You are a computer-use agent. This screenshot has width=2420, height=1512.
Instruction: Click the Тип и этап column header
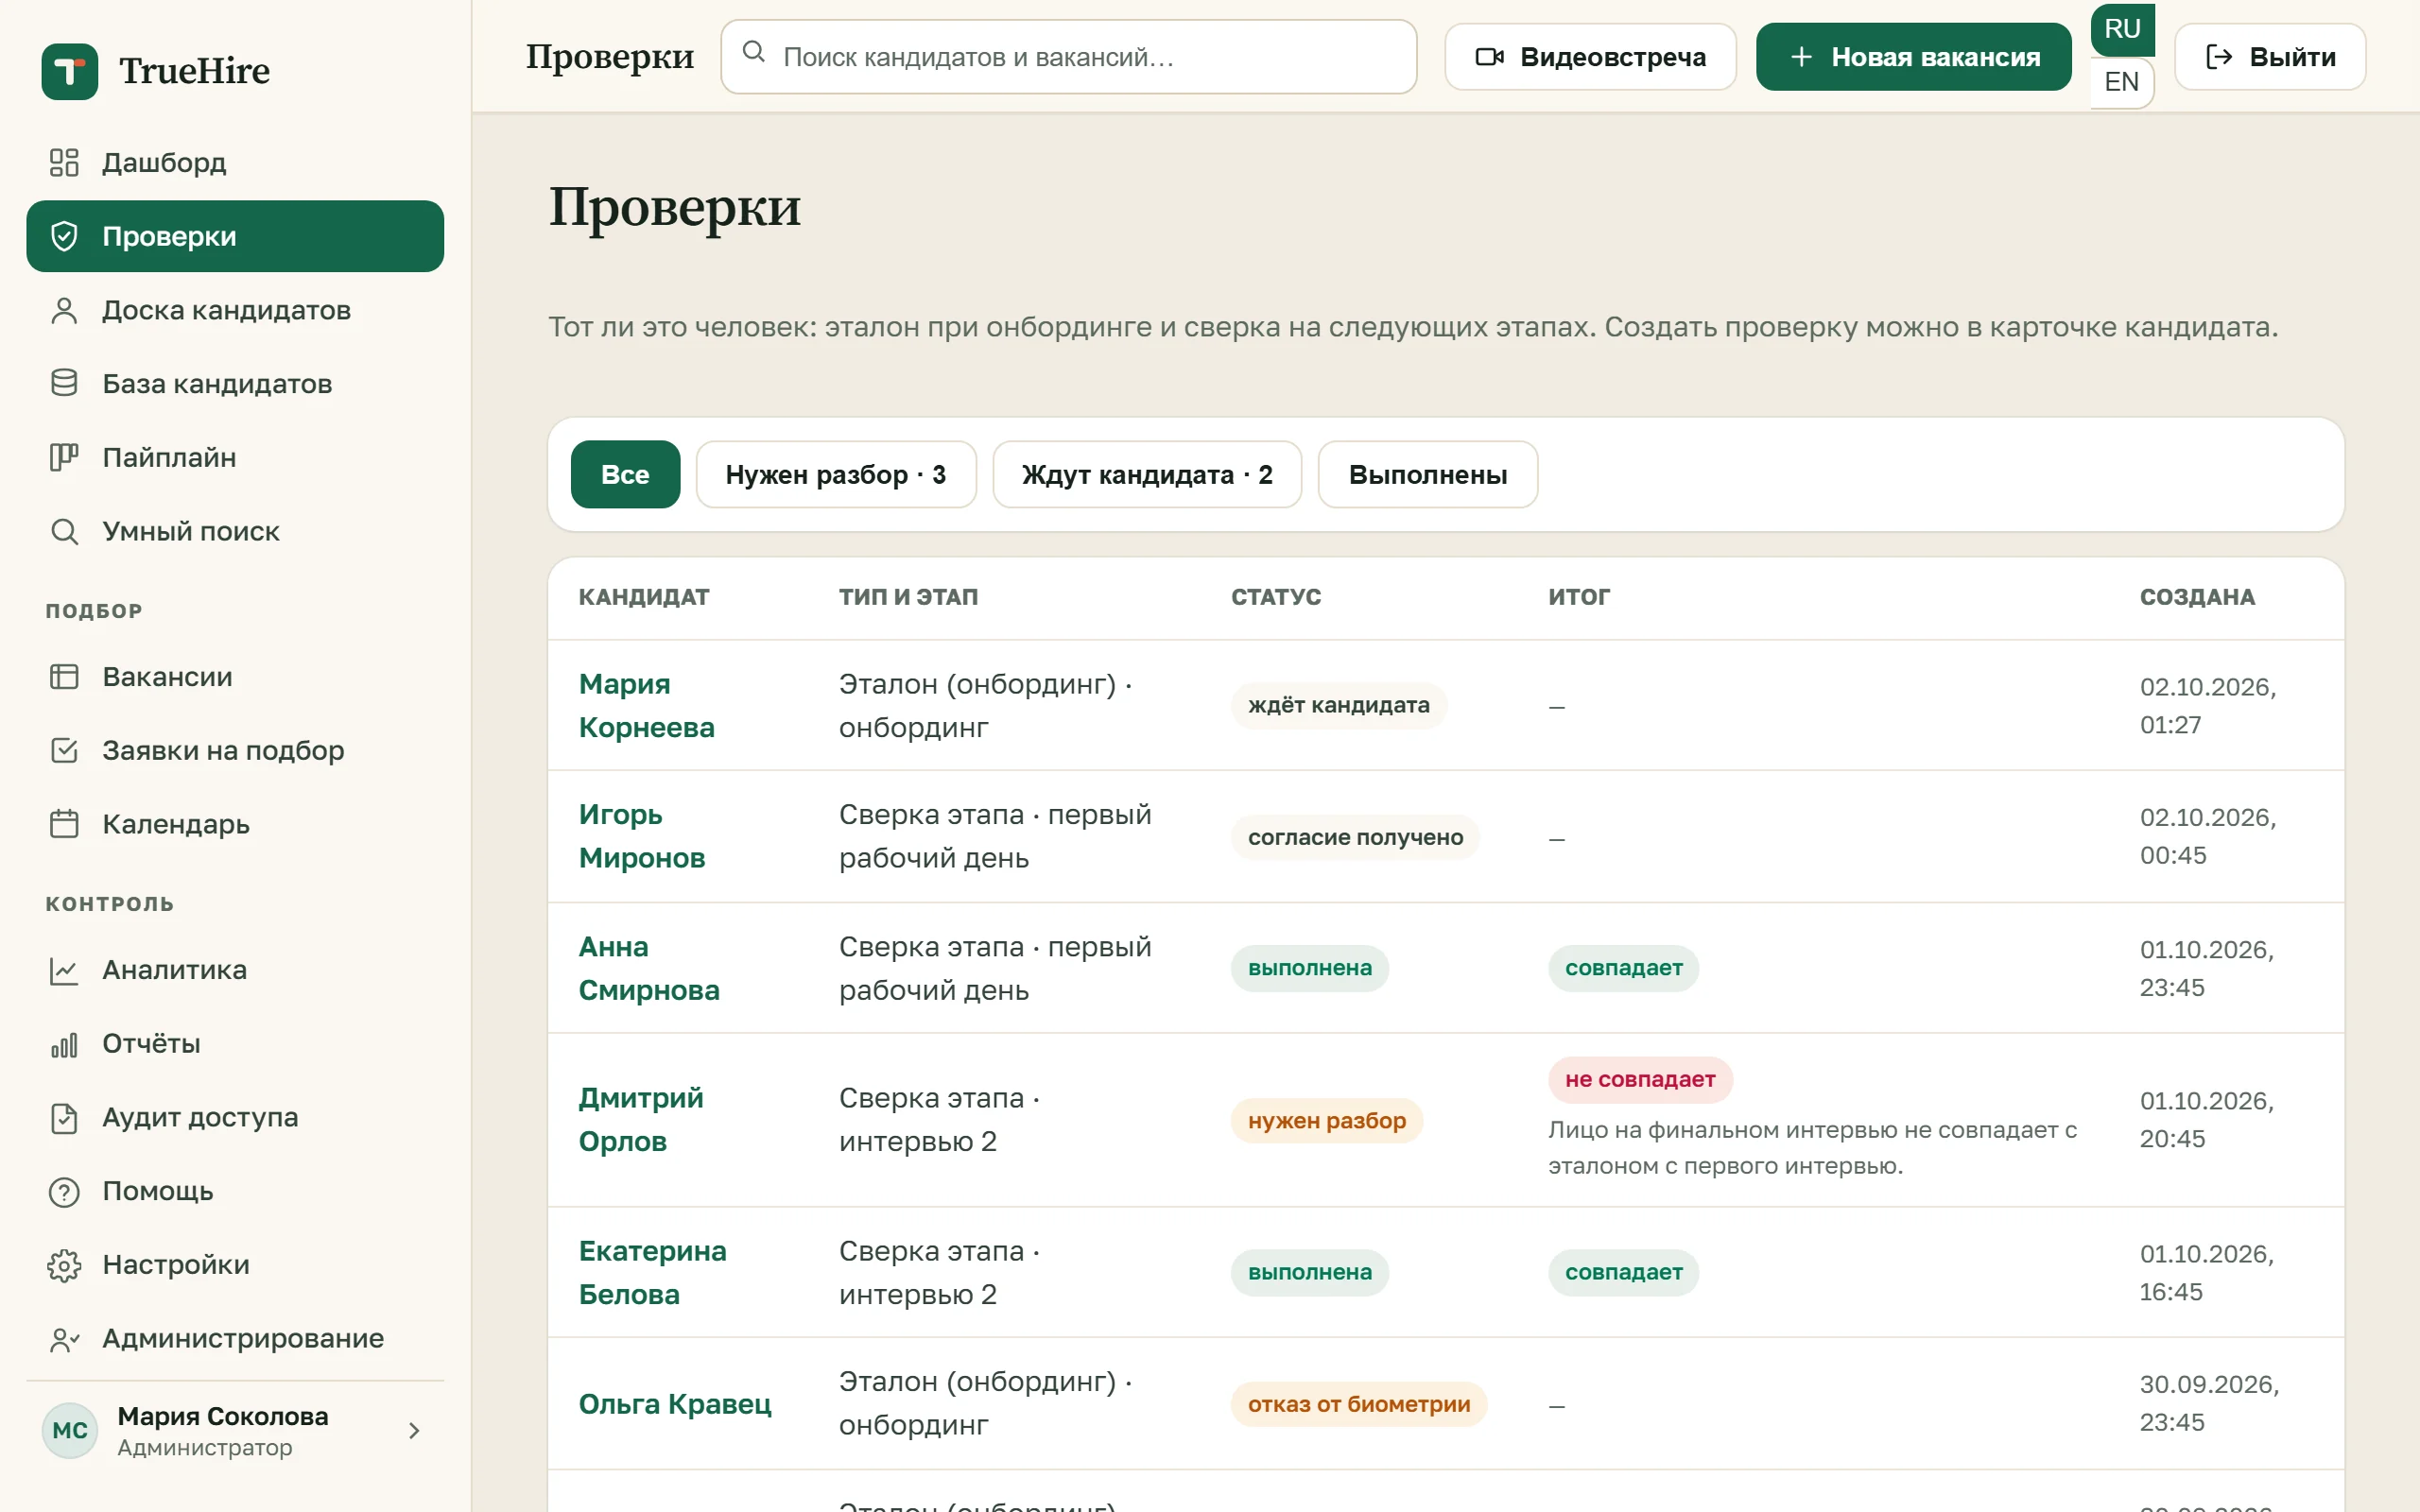pos(908,597)
